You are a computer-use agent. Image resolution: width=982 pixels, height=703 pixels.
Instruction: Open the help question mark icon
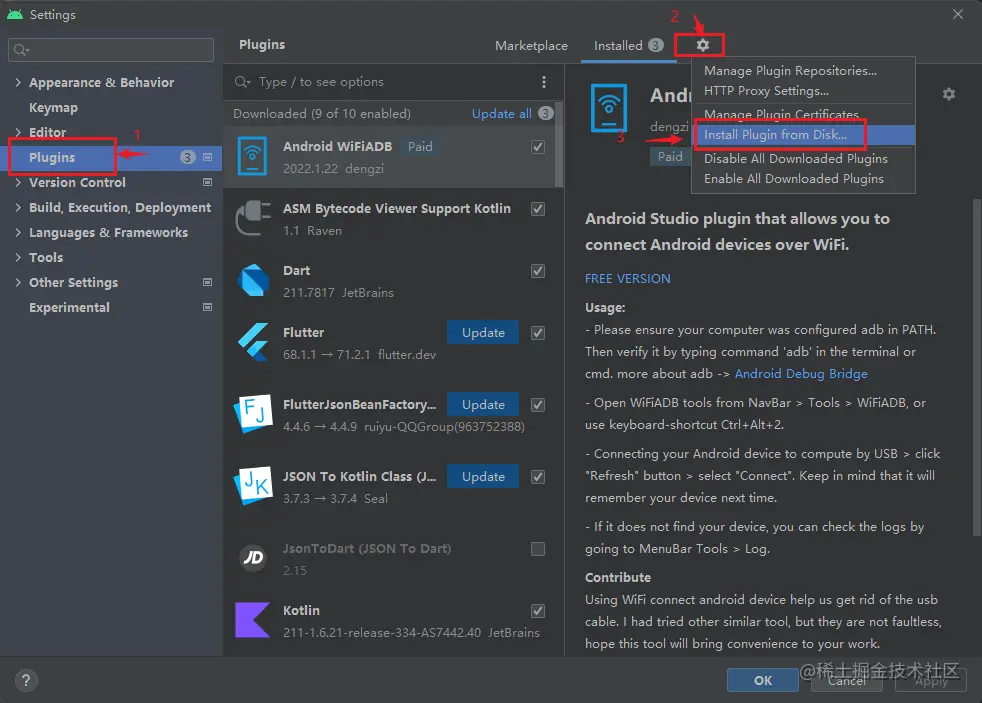point(26,680)
